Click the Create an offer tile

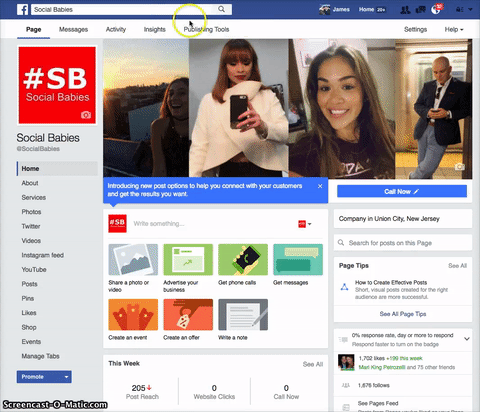[x=188, y=314]
